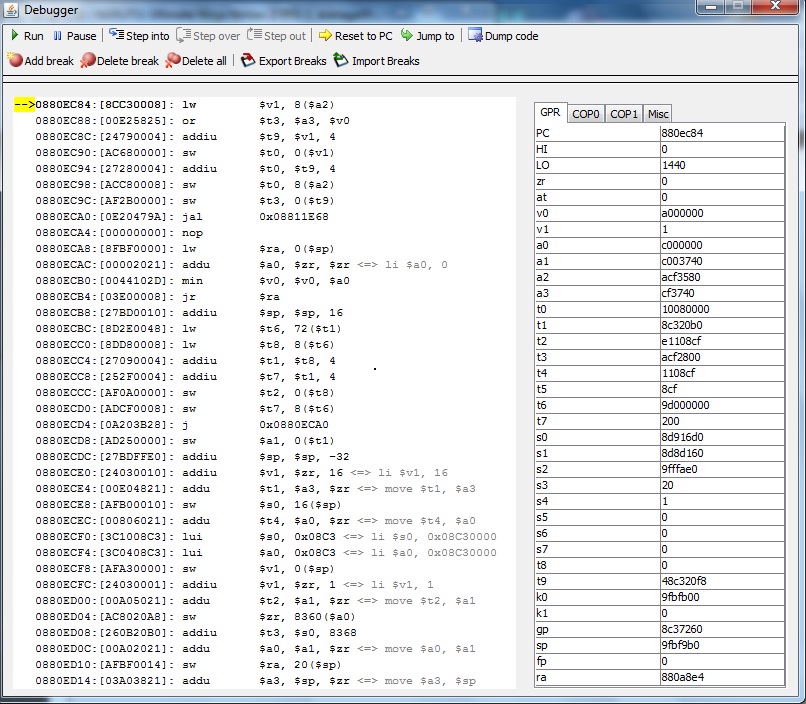Click the Step into icon
806x704 pixels.
117,35
